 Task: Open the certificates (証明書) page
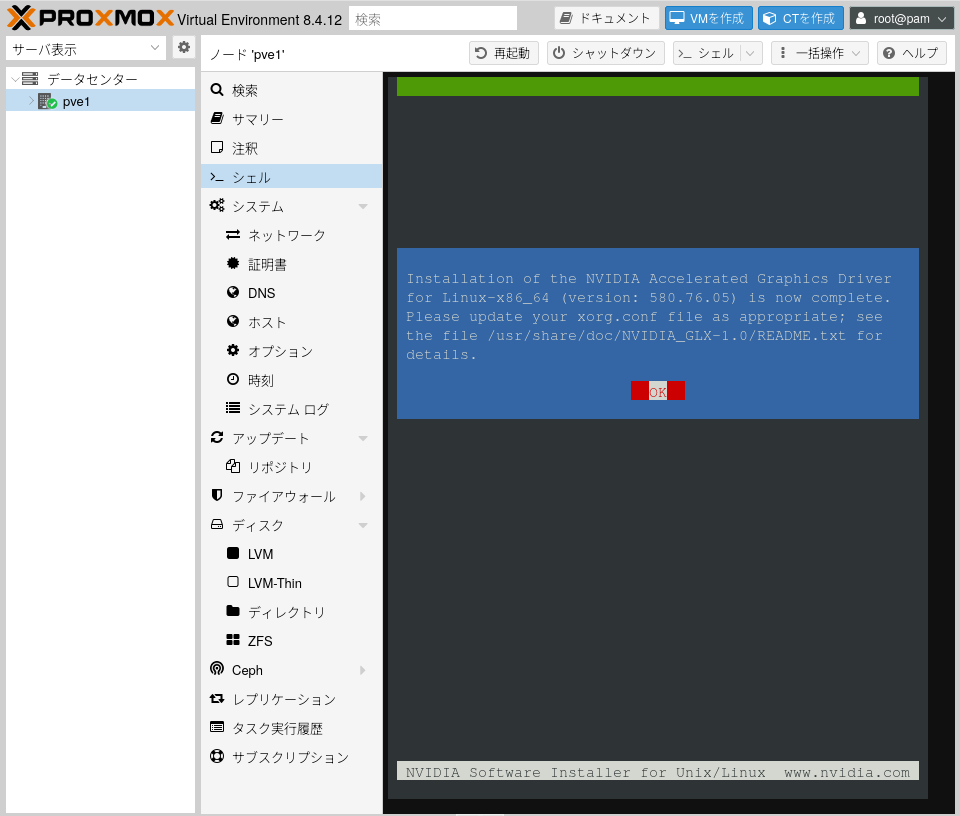click(x=267, y=264)
